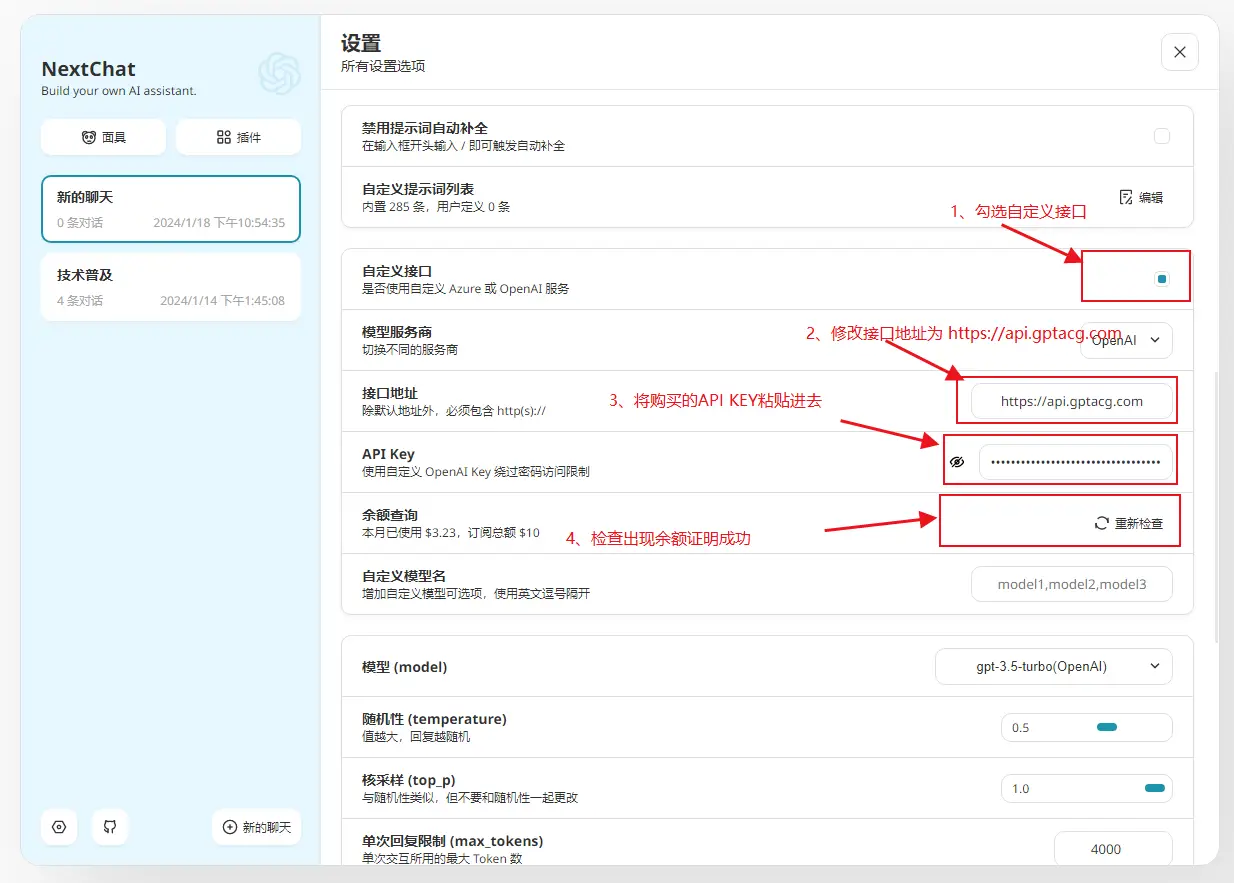Click 编辑 for custom prompt list

(1141, 197)
